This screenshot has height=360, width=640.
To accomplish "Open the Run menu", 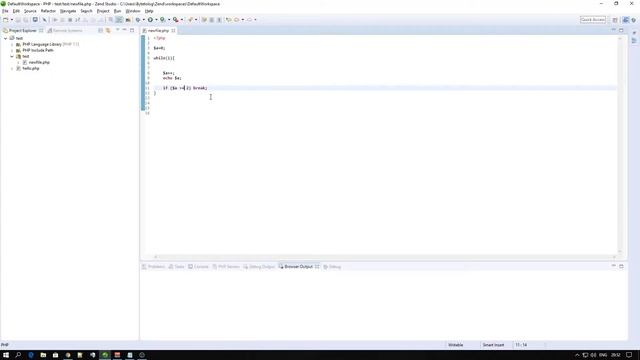I will pyautogui.click(x=117, y=11).
